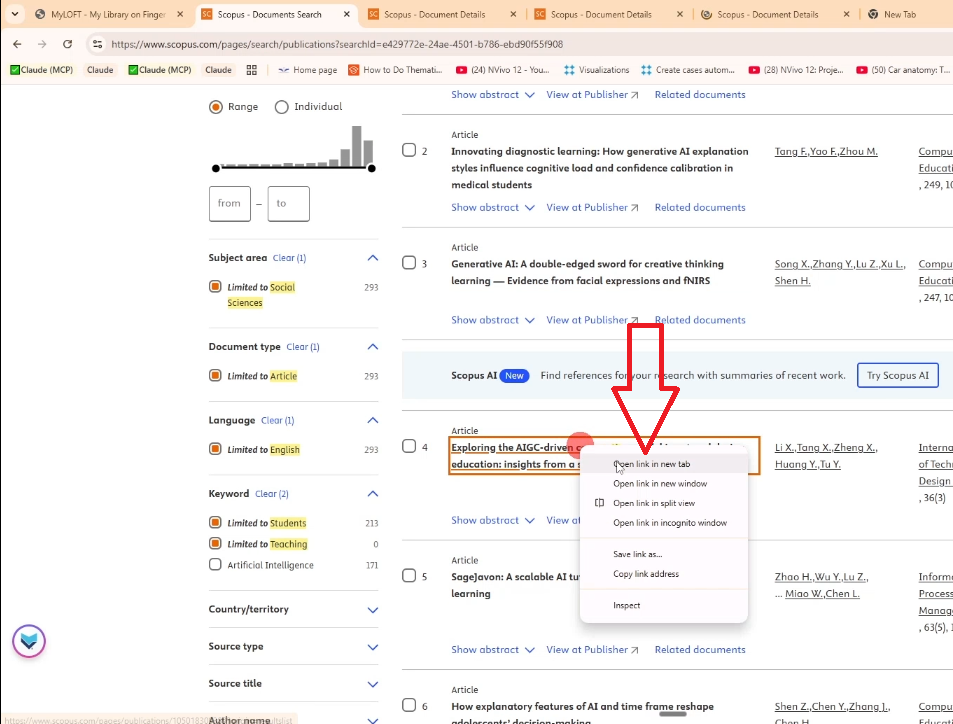Open the bookmarks apps grid icon
Screen dimensions: 953x724
coord(252,70)
